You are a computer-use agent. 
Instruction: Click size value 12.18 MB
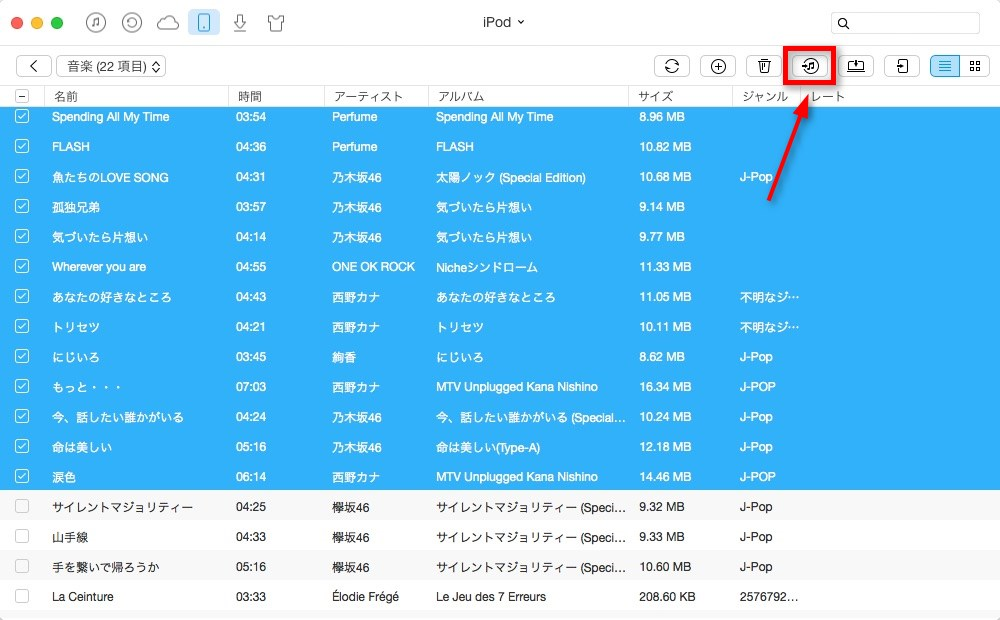665,447
